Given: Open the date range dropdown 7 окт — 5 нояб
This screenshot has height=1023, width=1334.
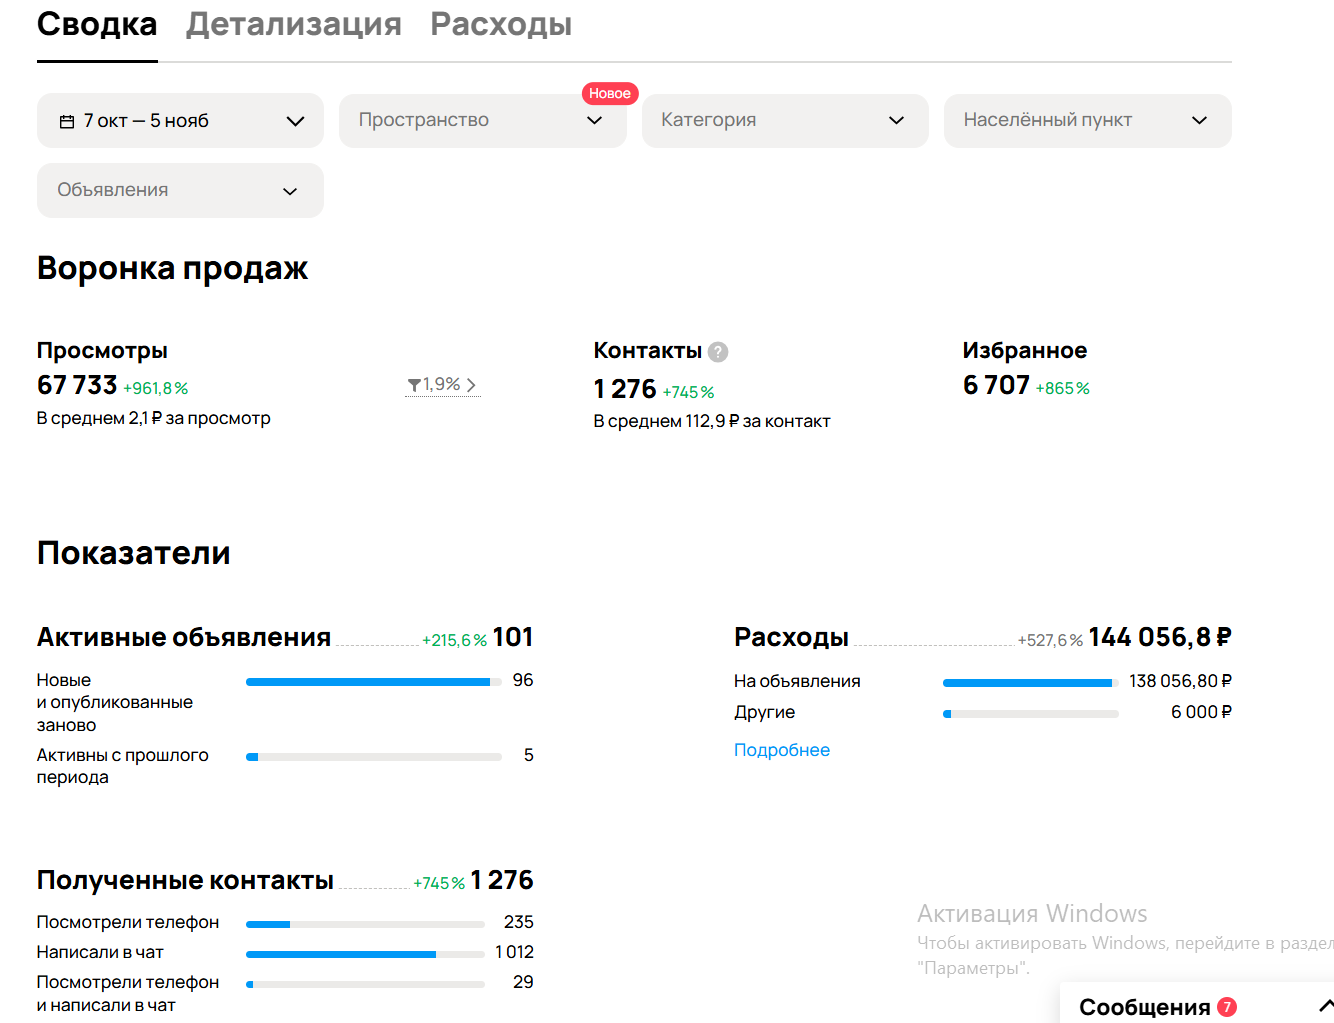Looking at the screenshot, I should coord(180,121).
